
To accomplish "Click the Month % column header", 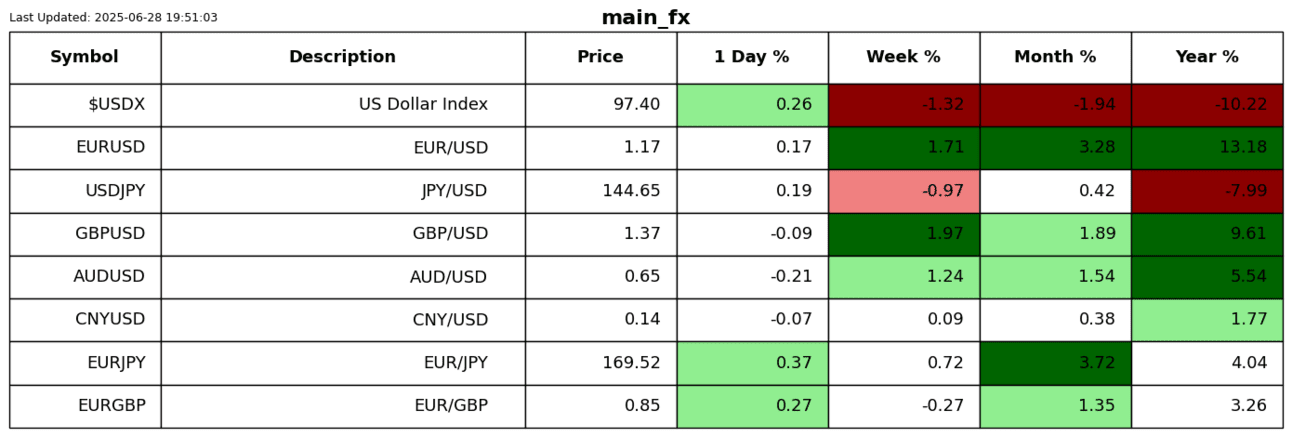I will tap(1055, 57).
